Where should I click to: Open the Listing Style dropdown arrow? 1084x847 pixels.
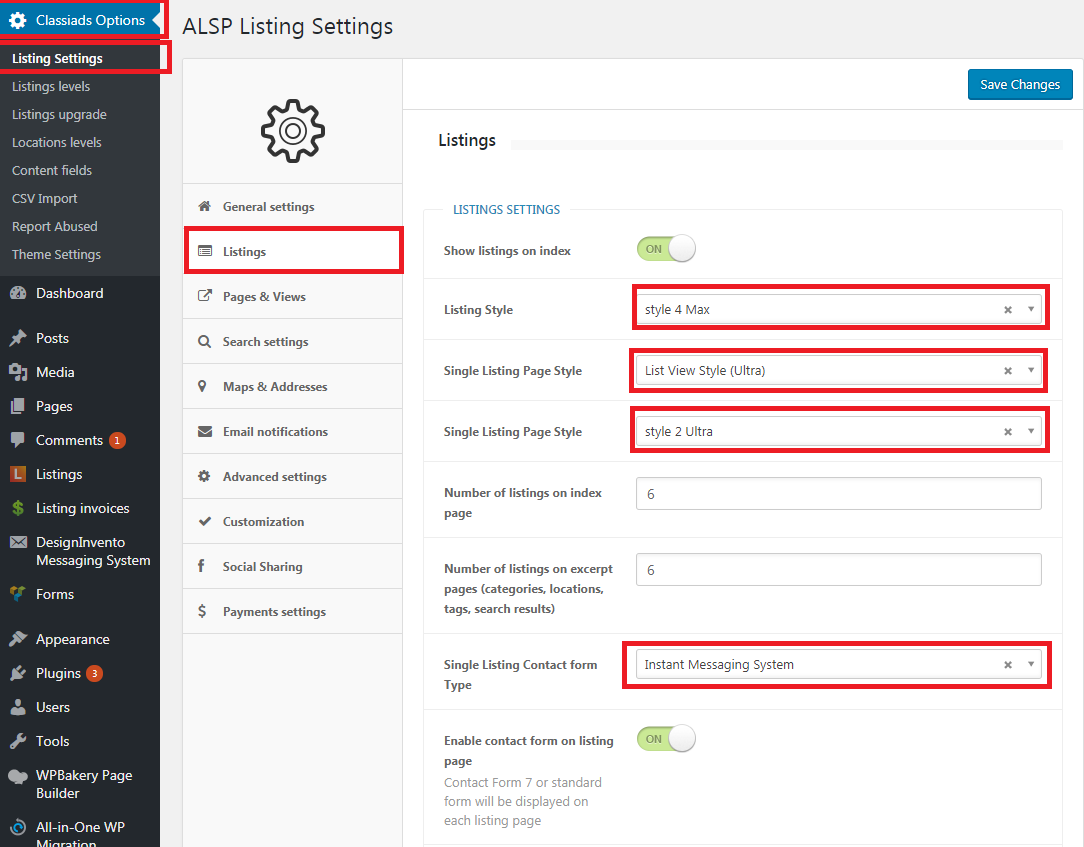click(x=1031, y=309)
